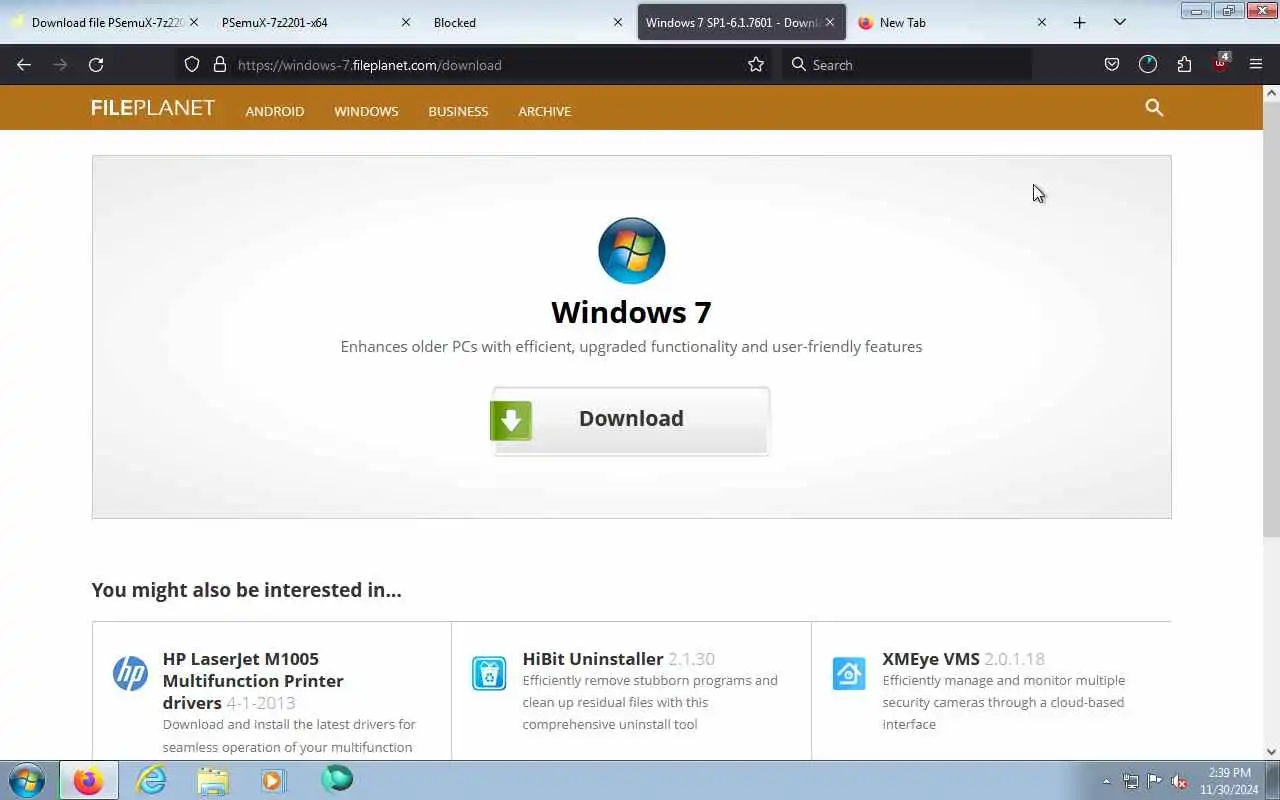Click the Firefox taskbar icon
Viewport: 1280px width, 800px height.
tap(88, 780)
